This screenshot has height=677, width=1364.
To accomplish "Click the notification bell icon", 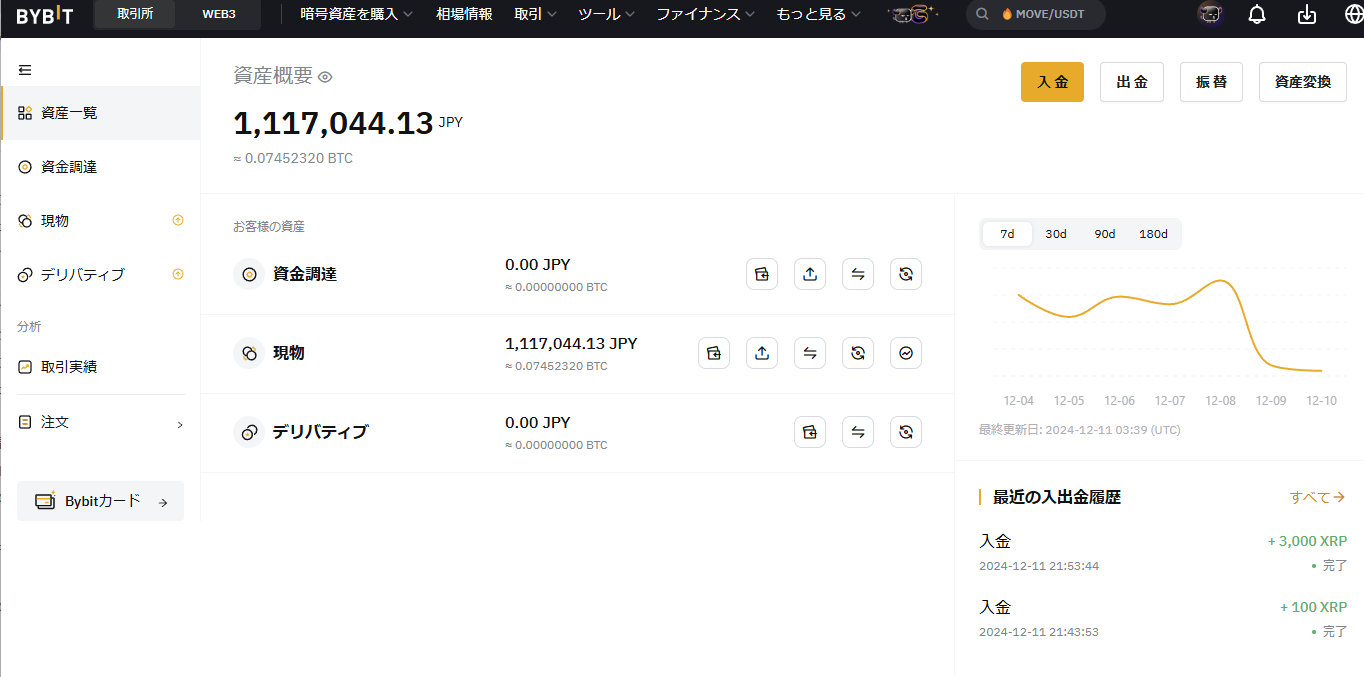I will coord(1257,14).
